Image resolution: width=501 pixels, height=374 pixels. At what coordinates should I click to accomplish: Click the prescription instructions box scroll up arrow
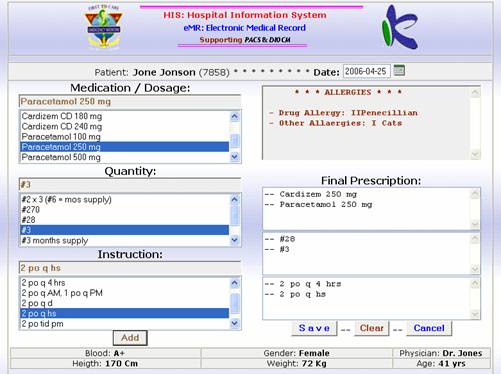(x=475, y=284)
